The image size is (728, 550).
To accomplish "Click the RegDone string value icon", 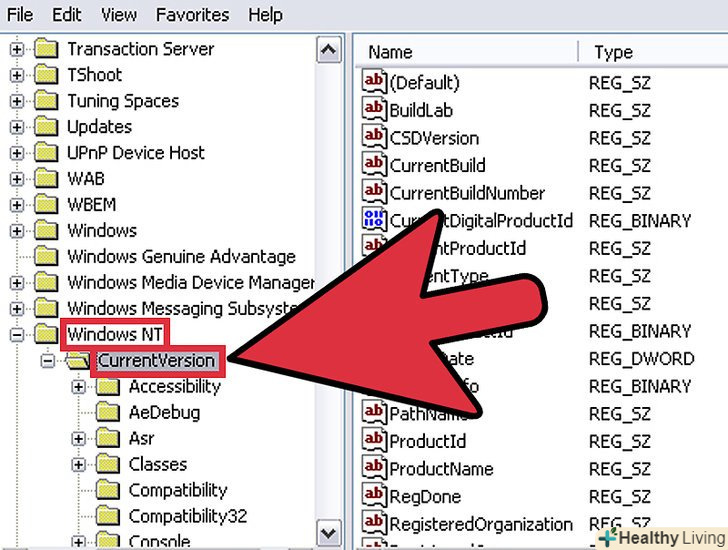I will click(374, 496).
